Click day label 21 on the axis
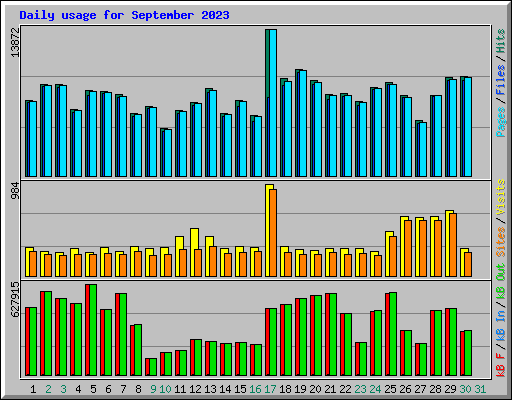Viewport: 512px width, 400px height. 330,389
